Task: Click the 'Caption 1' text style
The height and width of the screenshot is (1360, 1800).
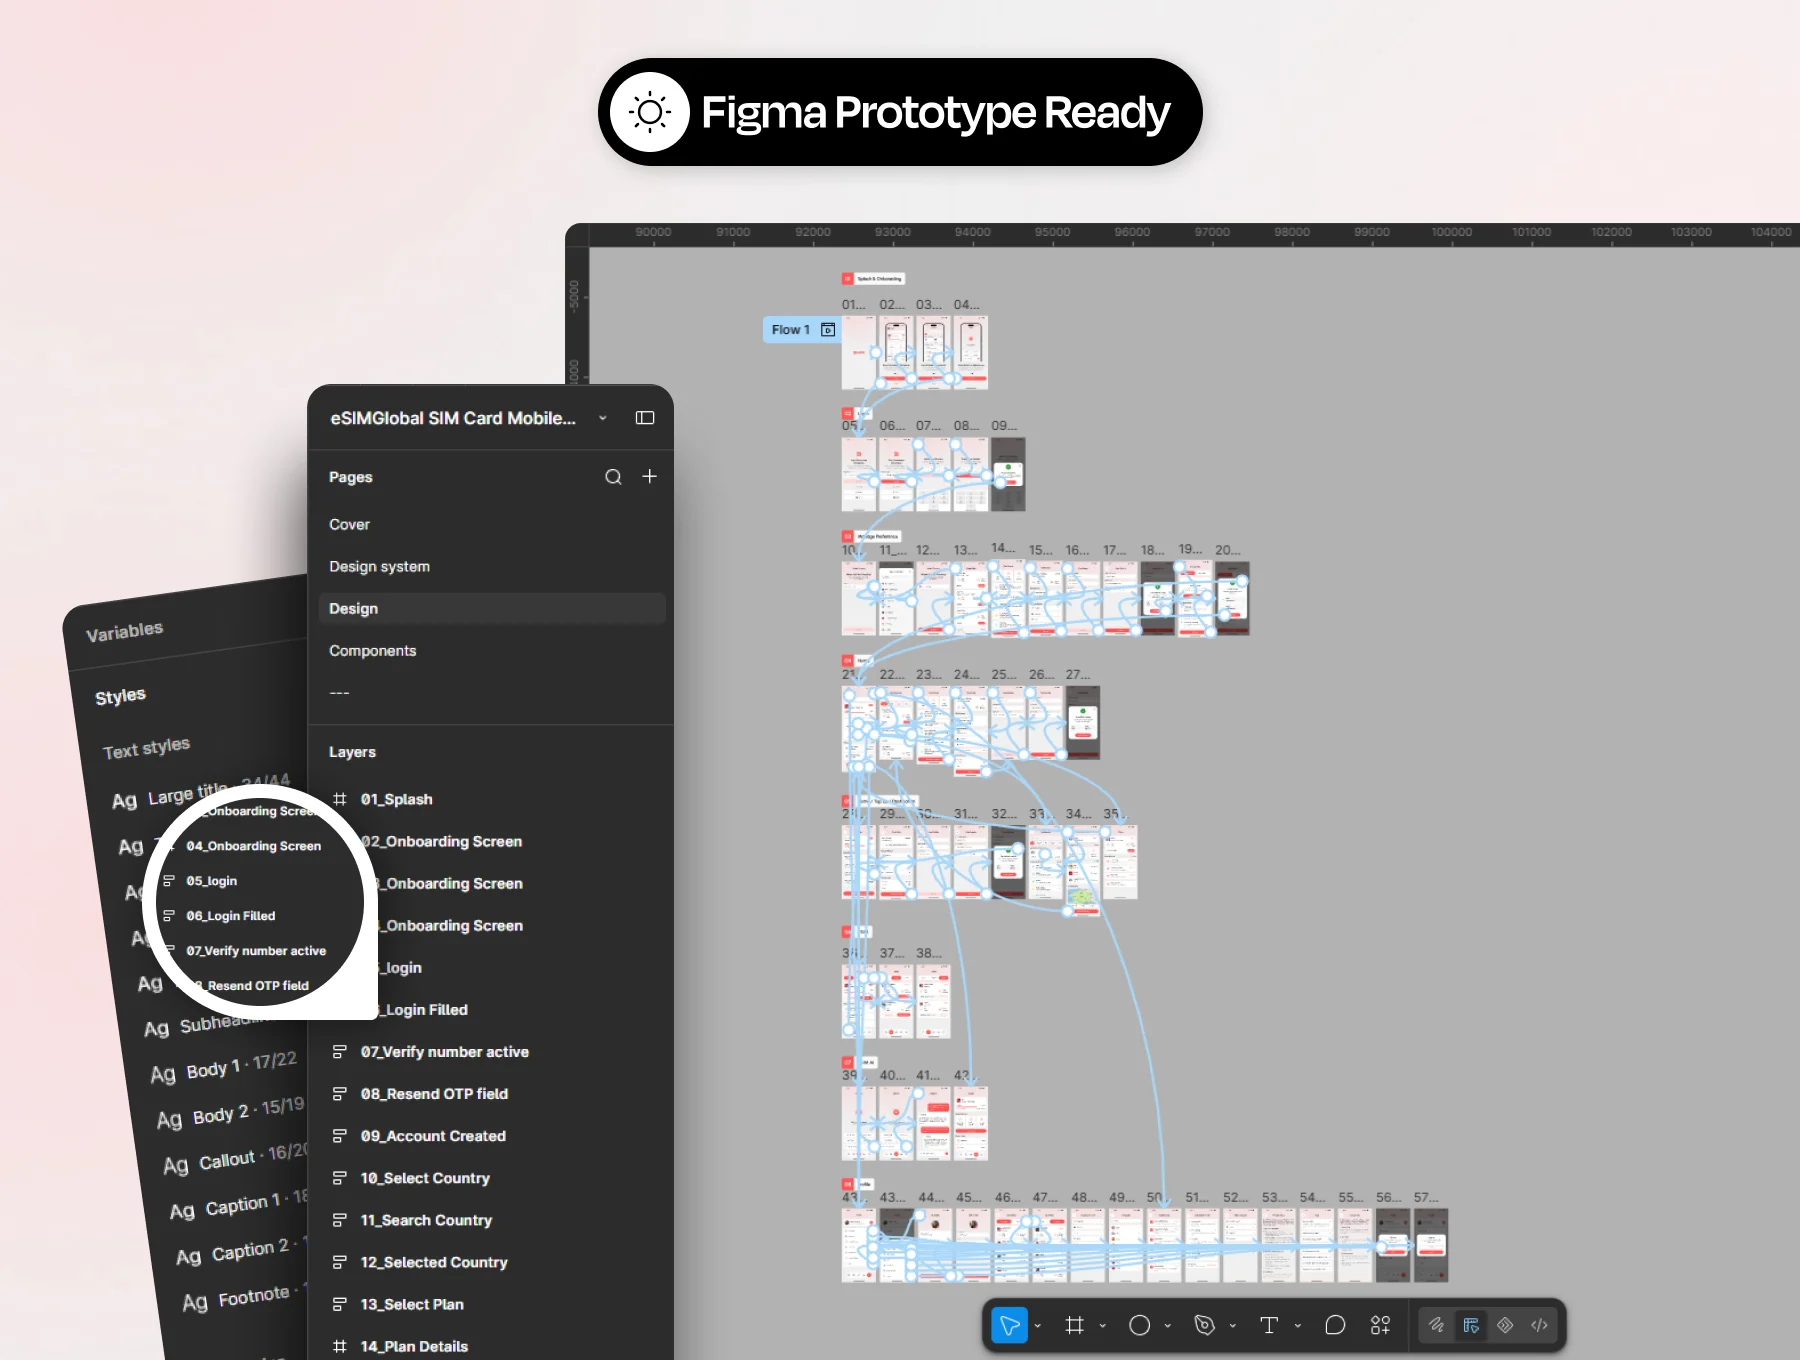Action: tap(243, 1204)
